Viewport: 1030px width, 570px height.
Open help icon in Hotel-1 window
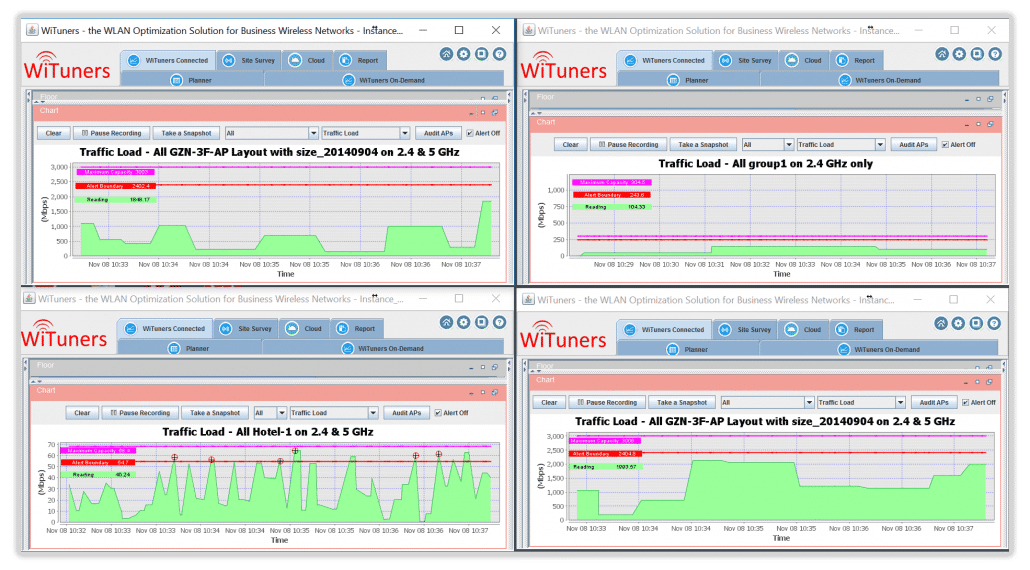(x=499, y=322)
